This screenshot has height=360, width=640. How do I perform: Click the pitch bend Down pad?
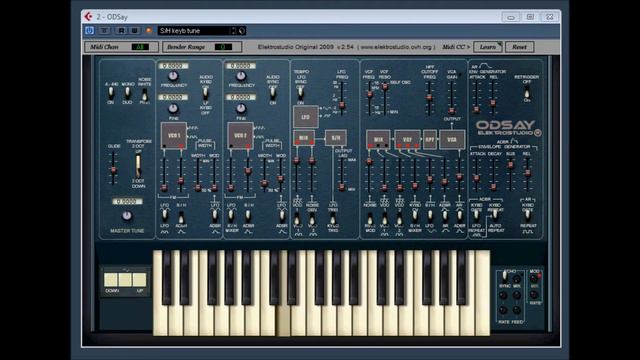pyautogui.click(x=111, y=280)
